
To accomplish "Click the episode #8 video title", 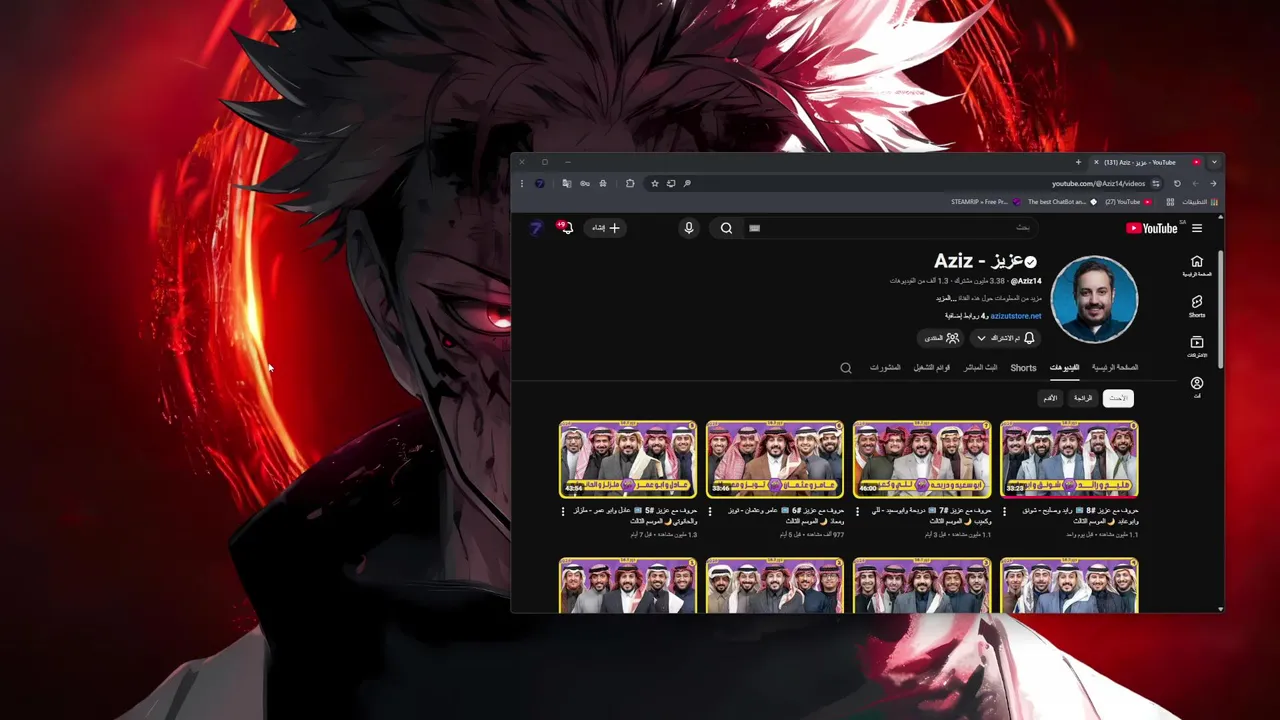I will (1078, 515).
